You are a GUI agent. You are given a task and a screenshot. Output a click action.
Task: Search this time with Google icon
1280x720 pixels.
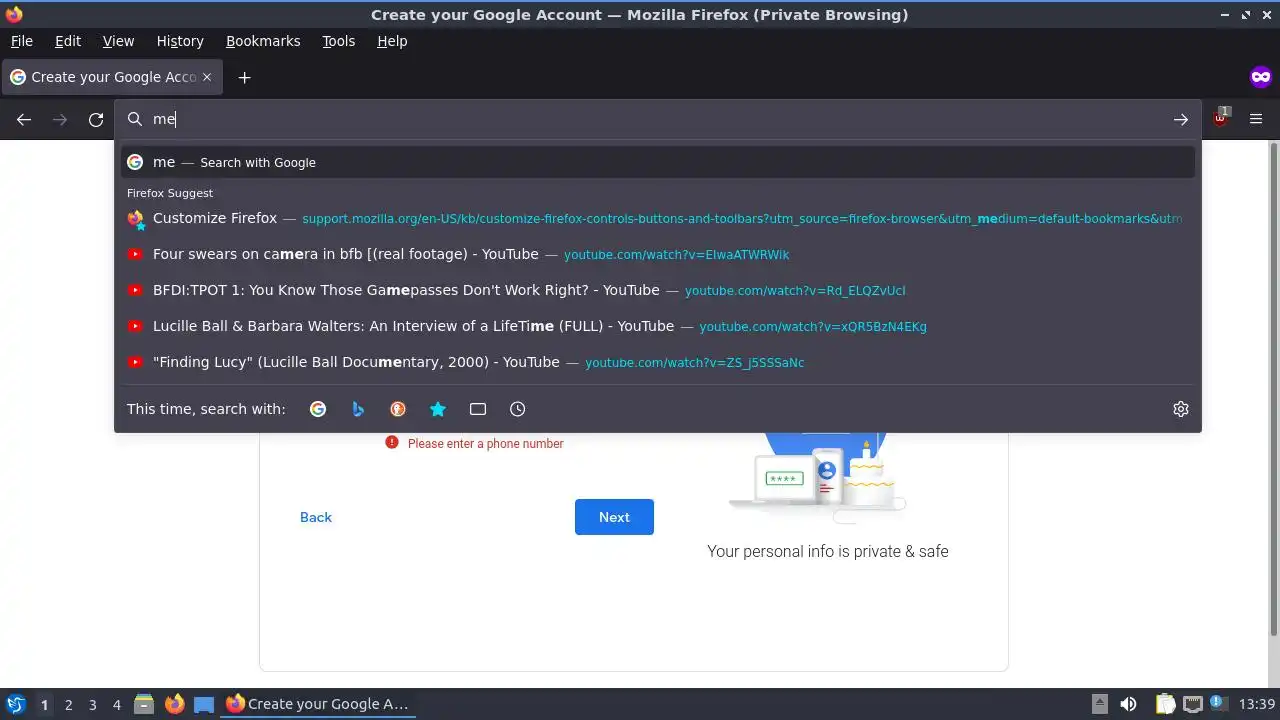click(x=318, y=409)
